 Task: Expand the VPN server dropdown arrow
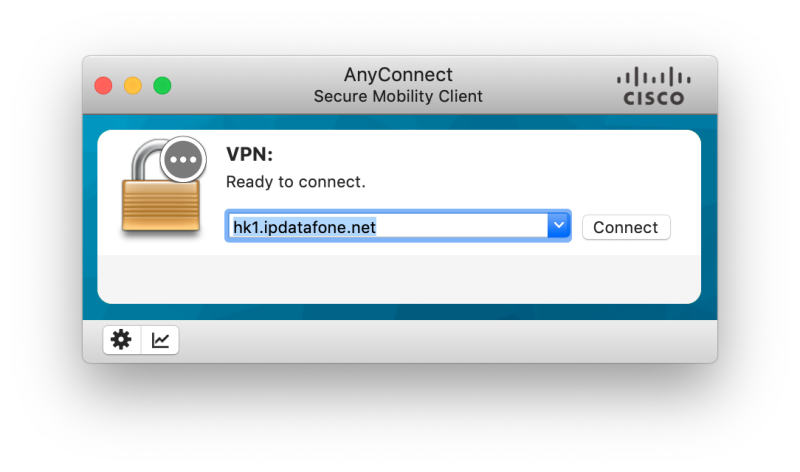coord(559,225)
